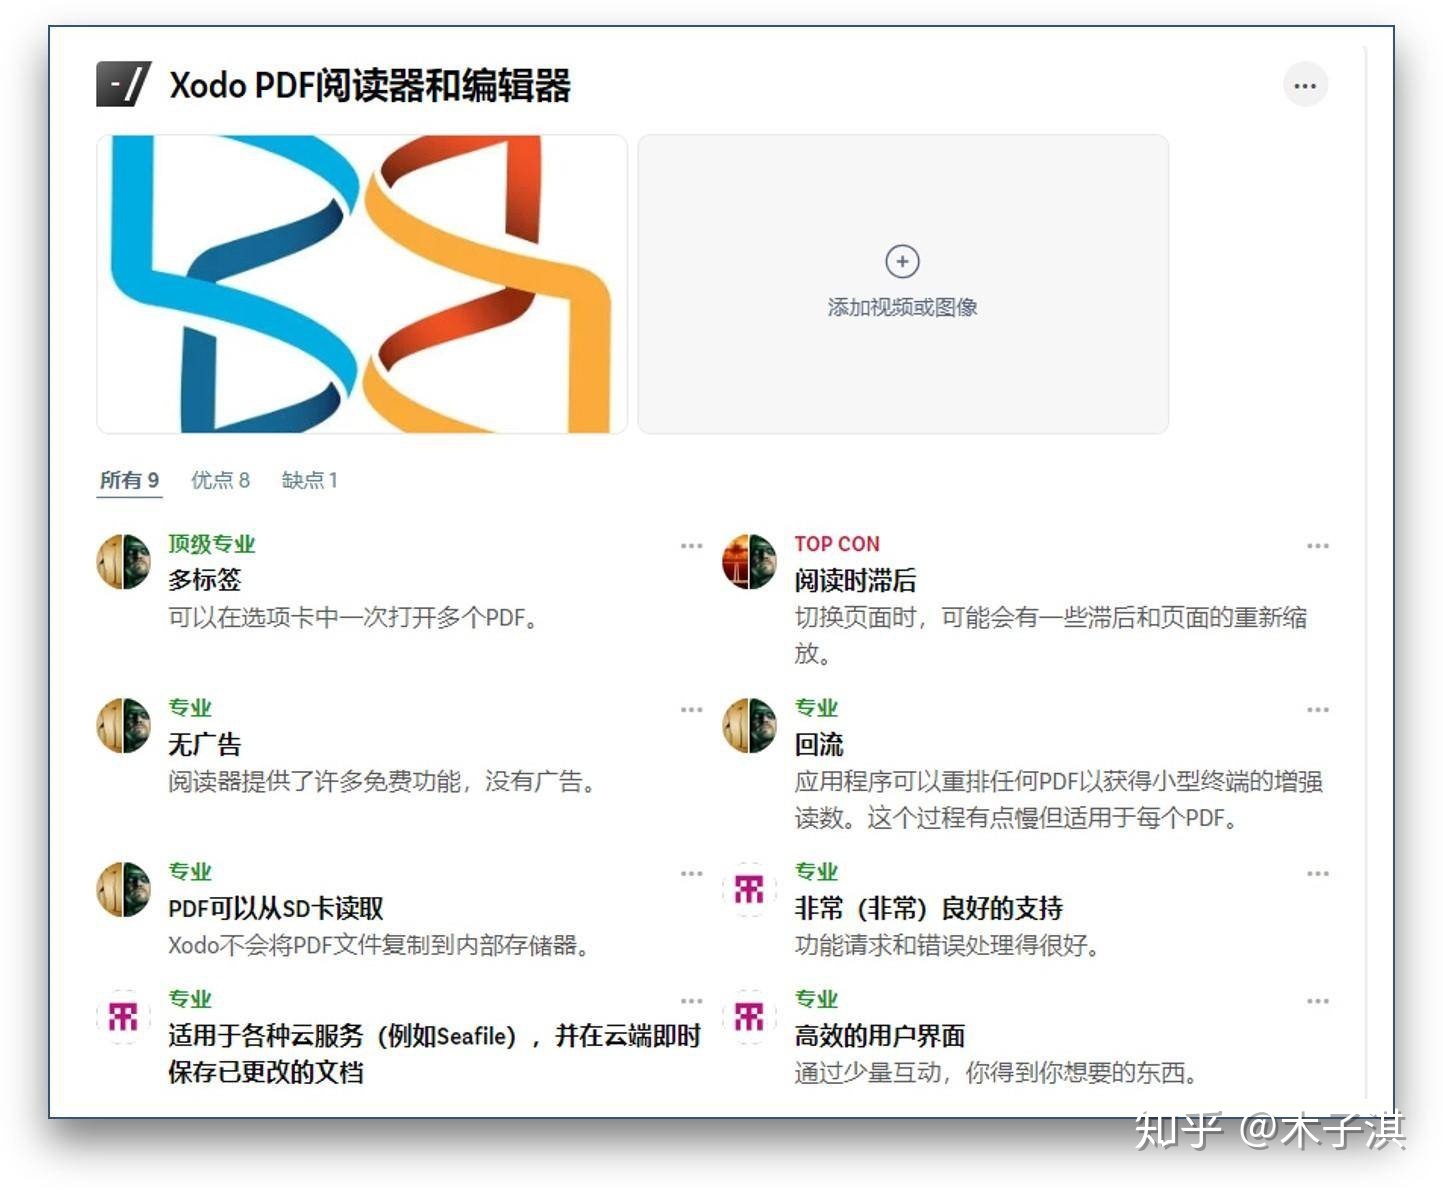
Task: Open options menu for 适用于各种云服务 entry
Action: (691, 1001)
